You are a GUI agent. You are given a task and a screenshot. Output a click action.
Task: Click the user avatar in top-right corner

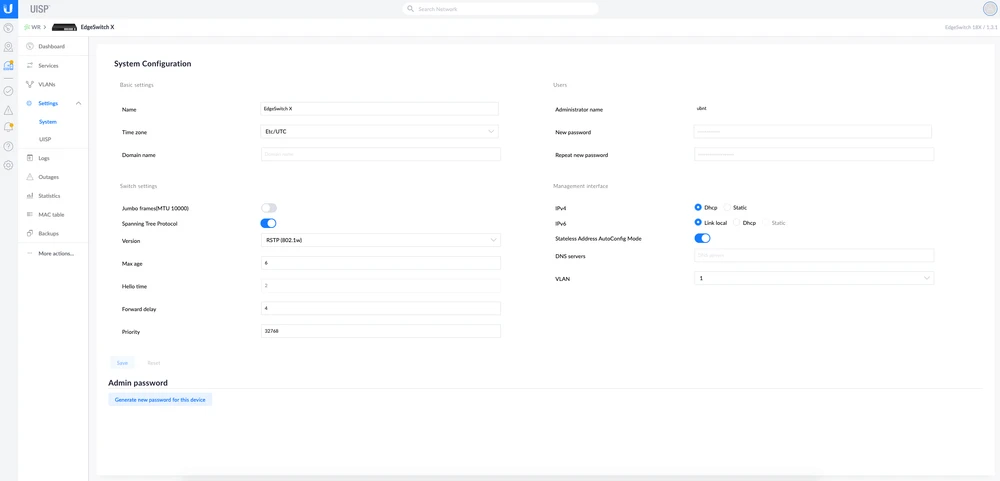click(x=989, y=9)
